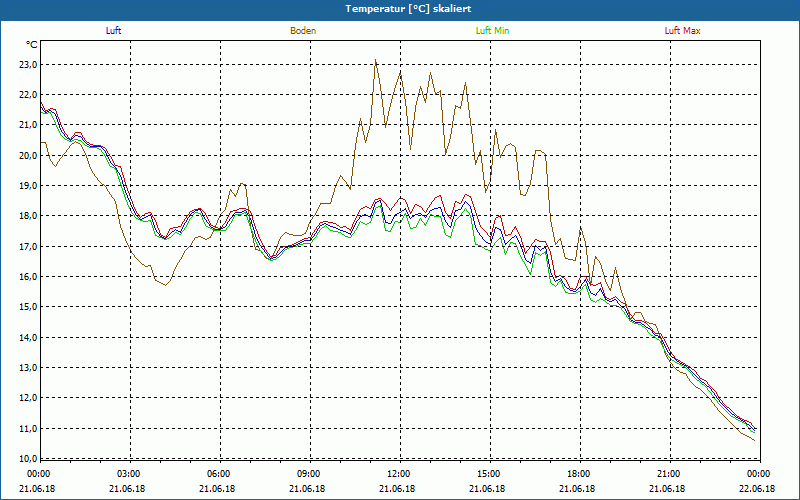Select the 21:00 time axis label
Viewport: 800px width, 500px height.
tap(669, 474)
